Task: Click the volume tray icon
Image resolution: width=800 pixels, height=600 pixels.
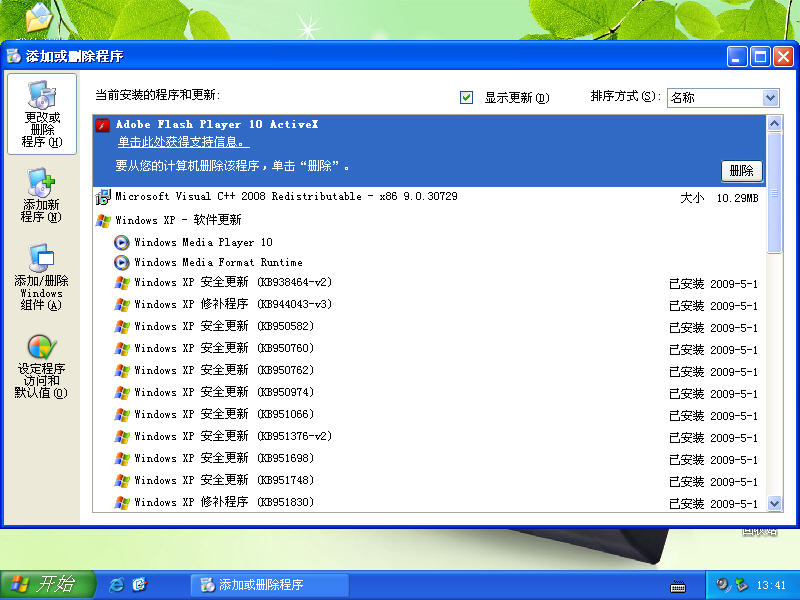Action: (x=722, y=584)
